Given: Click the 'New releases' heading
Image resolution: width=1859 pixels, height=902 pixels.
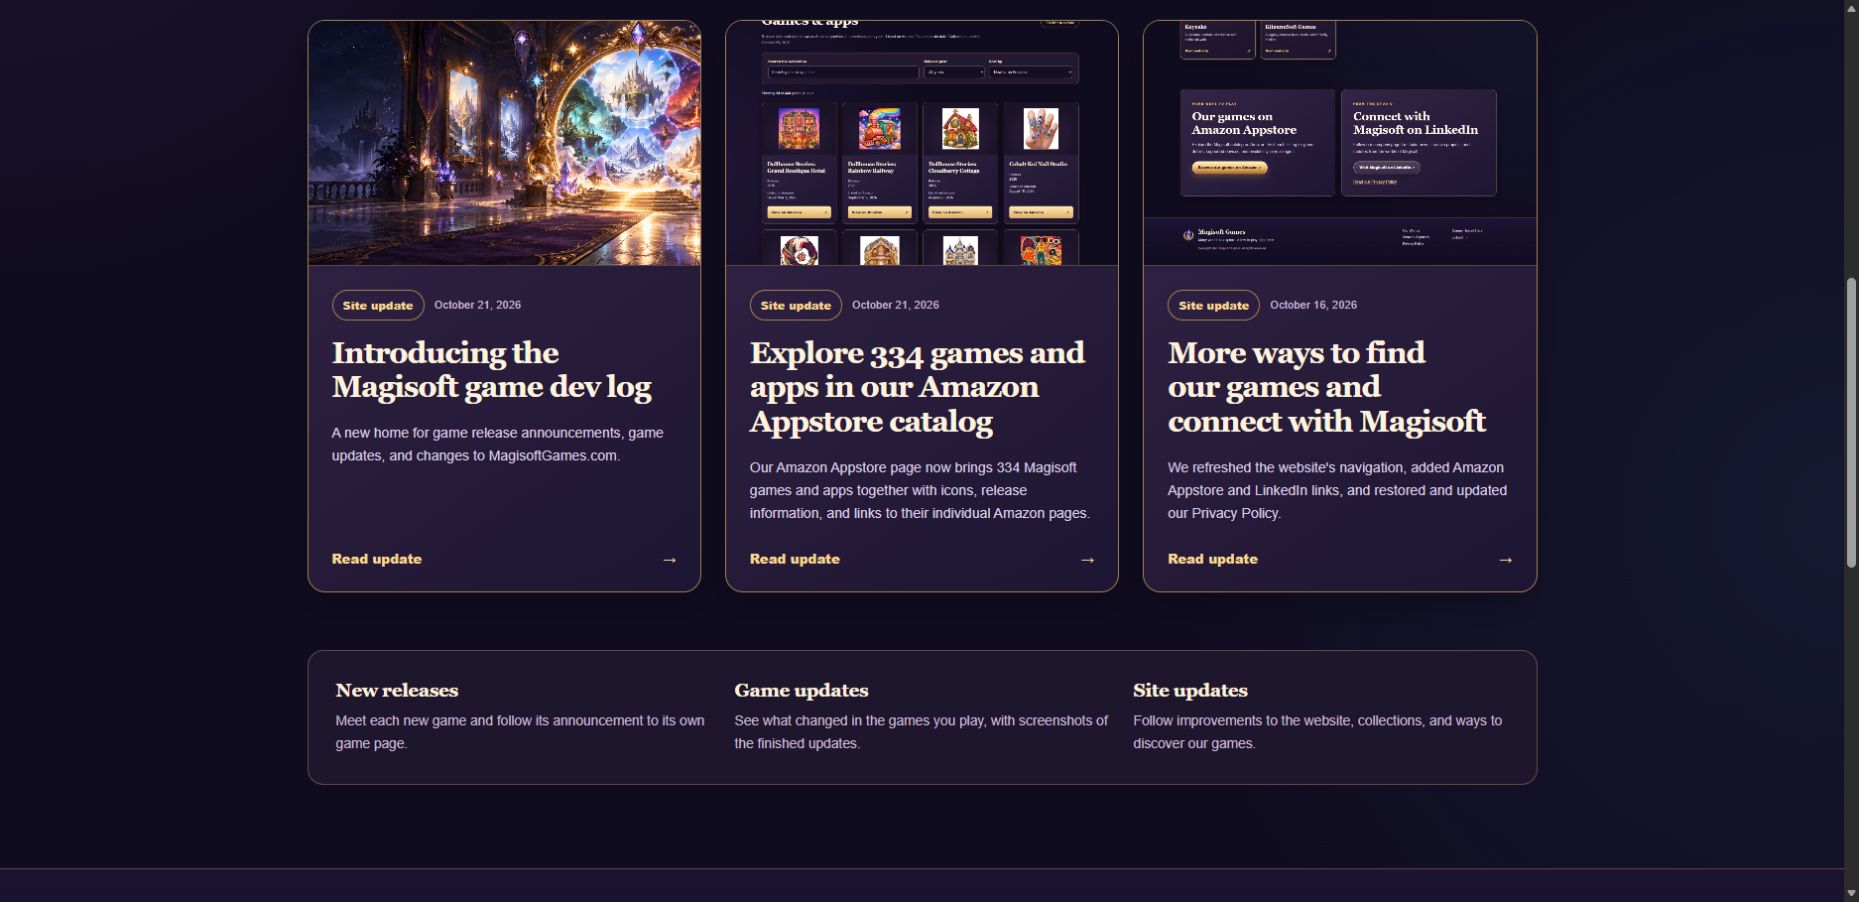Looking at the screenshot, I should (x=397, y=690).
